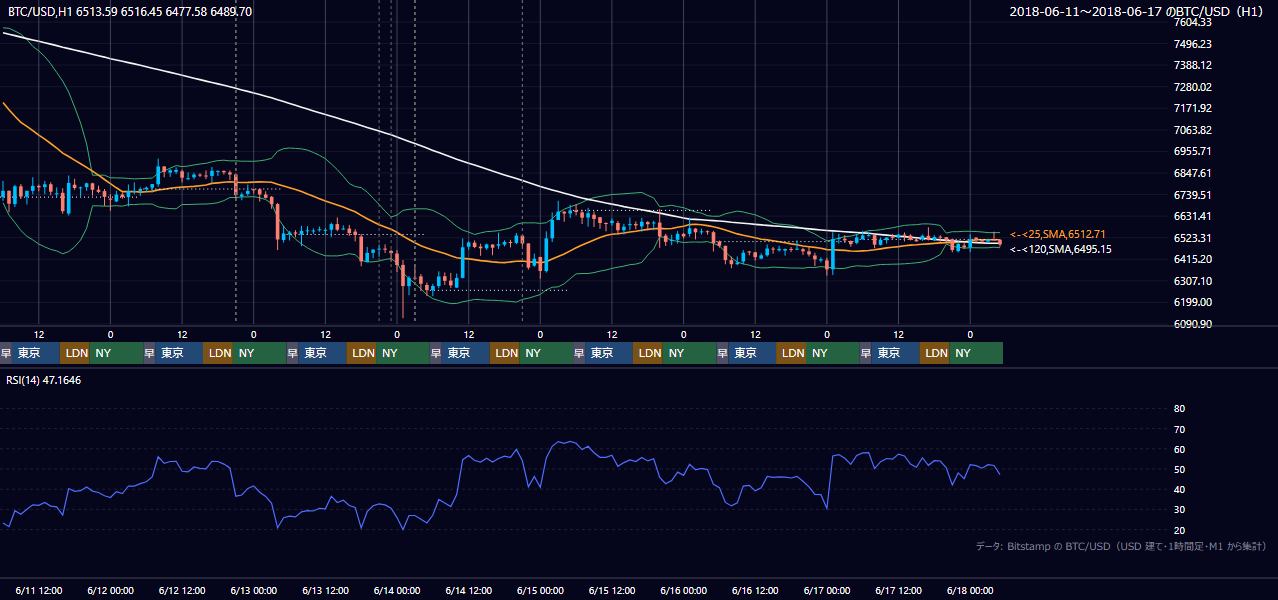Screen dimensions: 1278x600
Task: Select the 6/14 12:00 time label
Action: pos(469,591)
